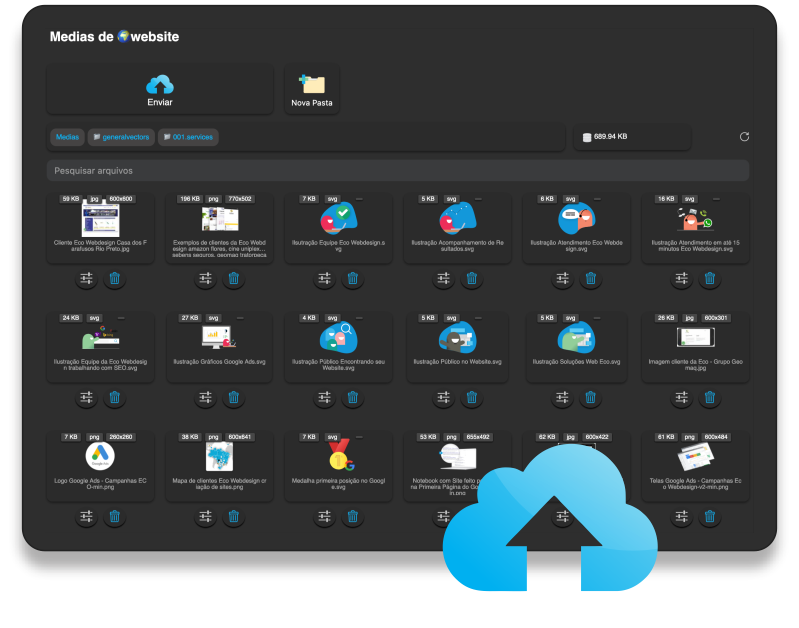Screen dimensions: 799x628
Task: Open the Mapa de clientes Eco Webdesign thumbnail
Action: pos(219,458)
